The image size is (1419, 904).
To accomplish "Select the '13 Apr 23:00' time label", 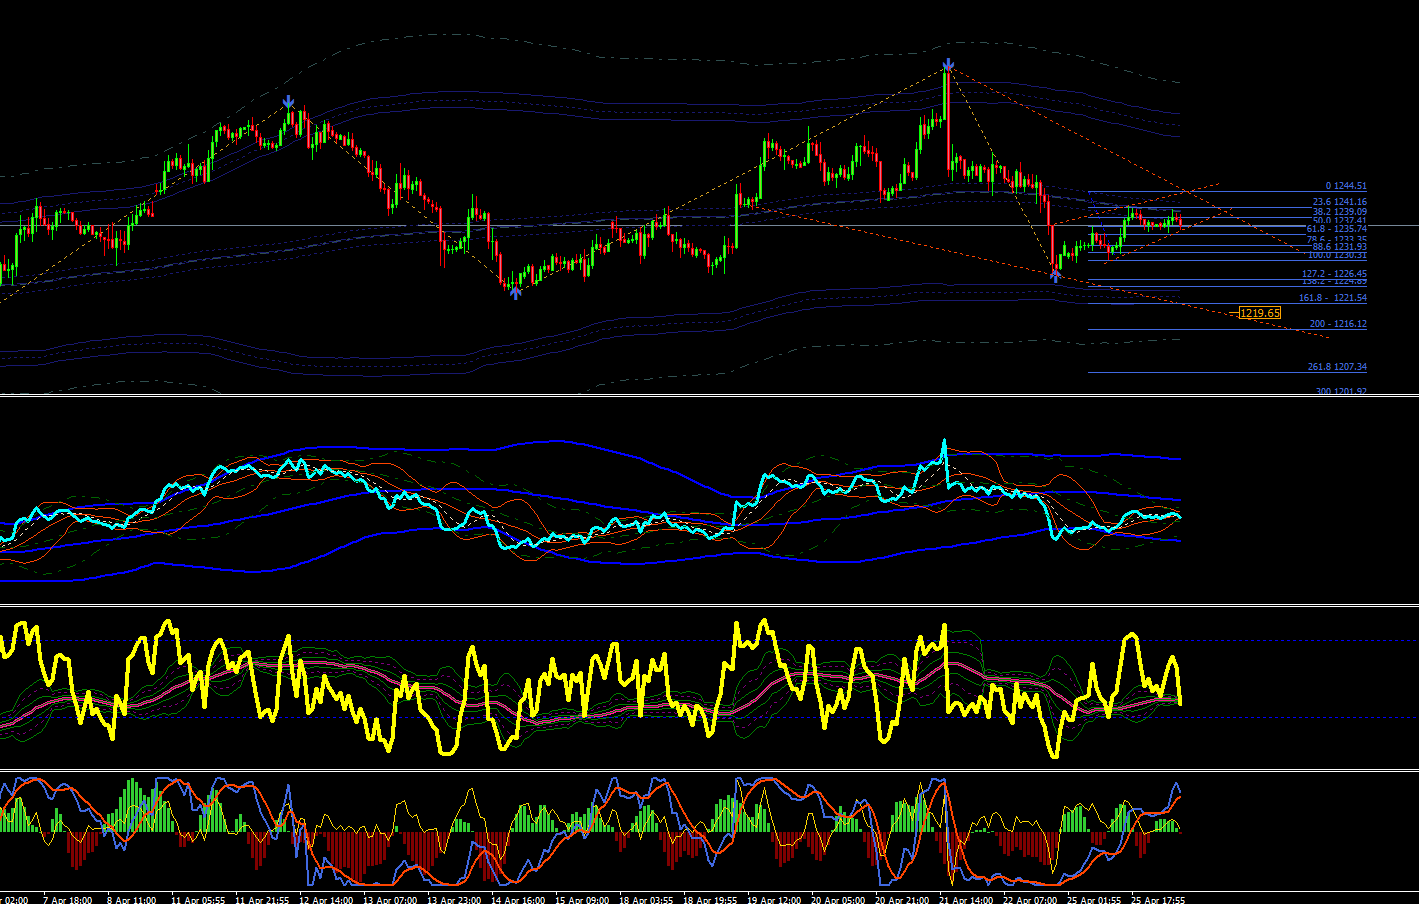I will 454,900.
